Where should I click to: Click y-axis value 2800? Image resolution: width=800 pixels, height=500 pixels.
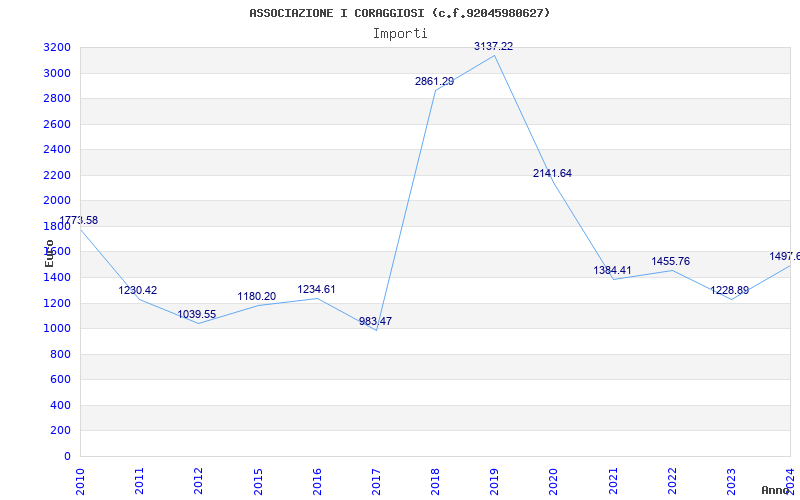click(57, 98)
